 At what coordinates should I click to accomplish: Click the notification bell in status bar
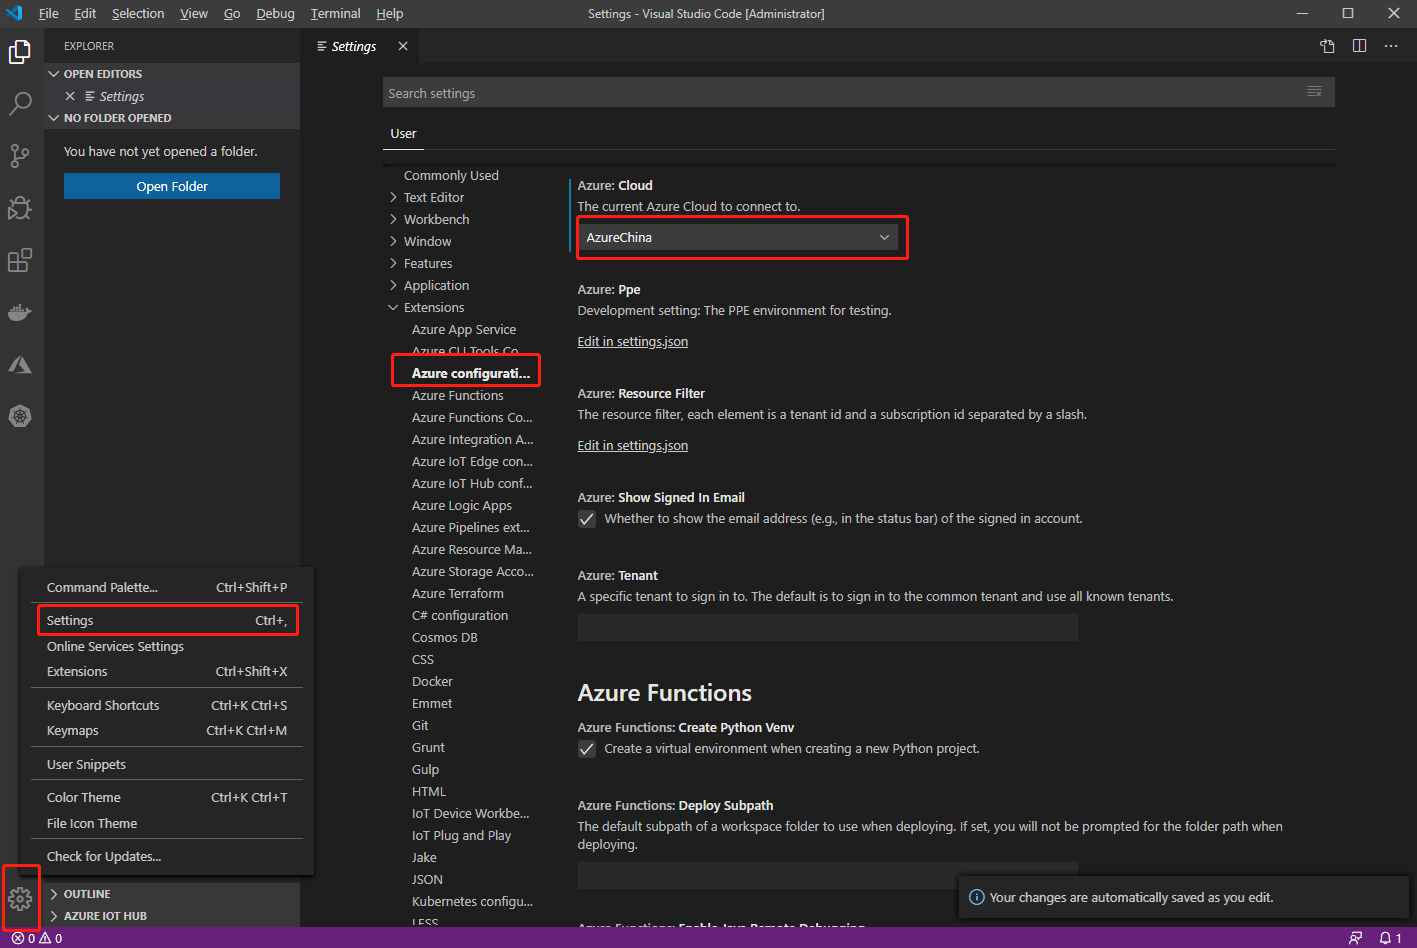click(x=1390, y=938)
